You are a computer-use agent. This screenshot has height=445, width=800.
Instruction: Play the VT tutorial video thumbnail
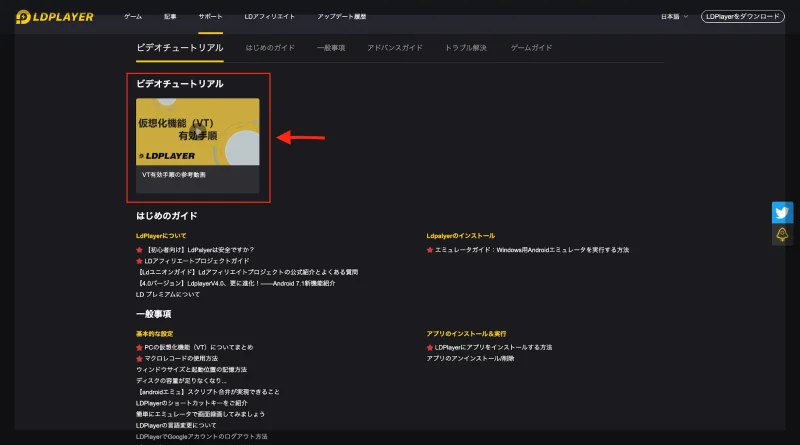tap(197, 132)
